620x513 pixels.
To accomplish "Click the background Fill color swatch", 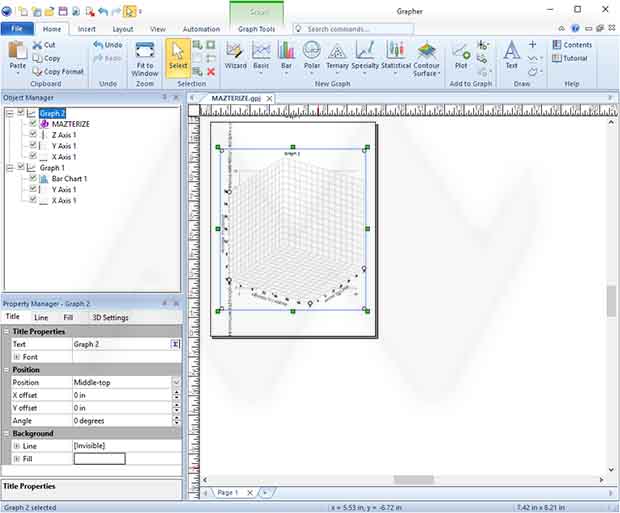I will [100, 459].
